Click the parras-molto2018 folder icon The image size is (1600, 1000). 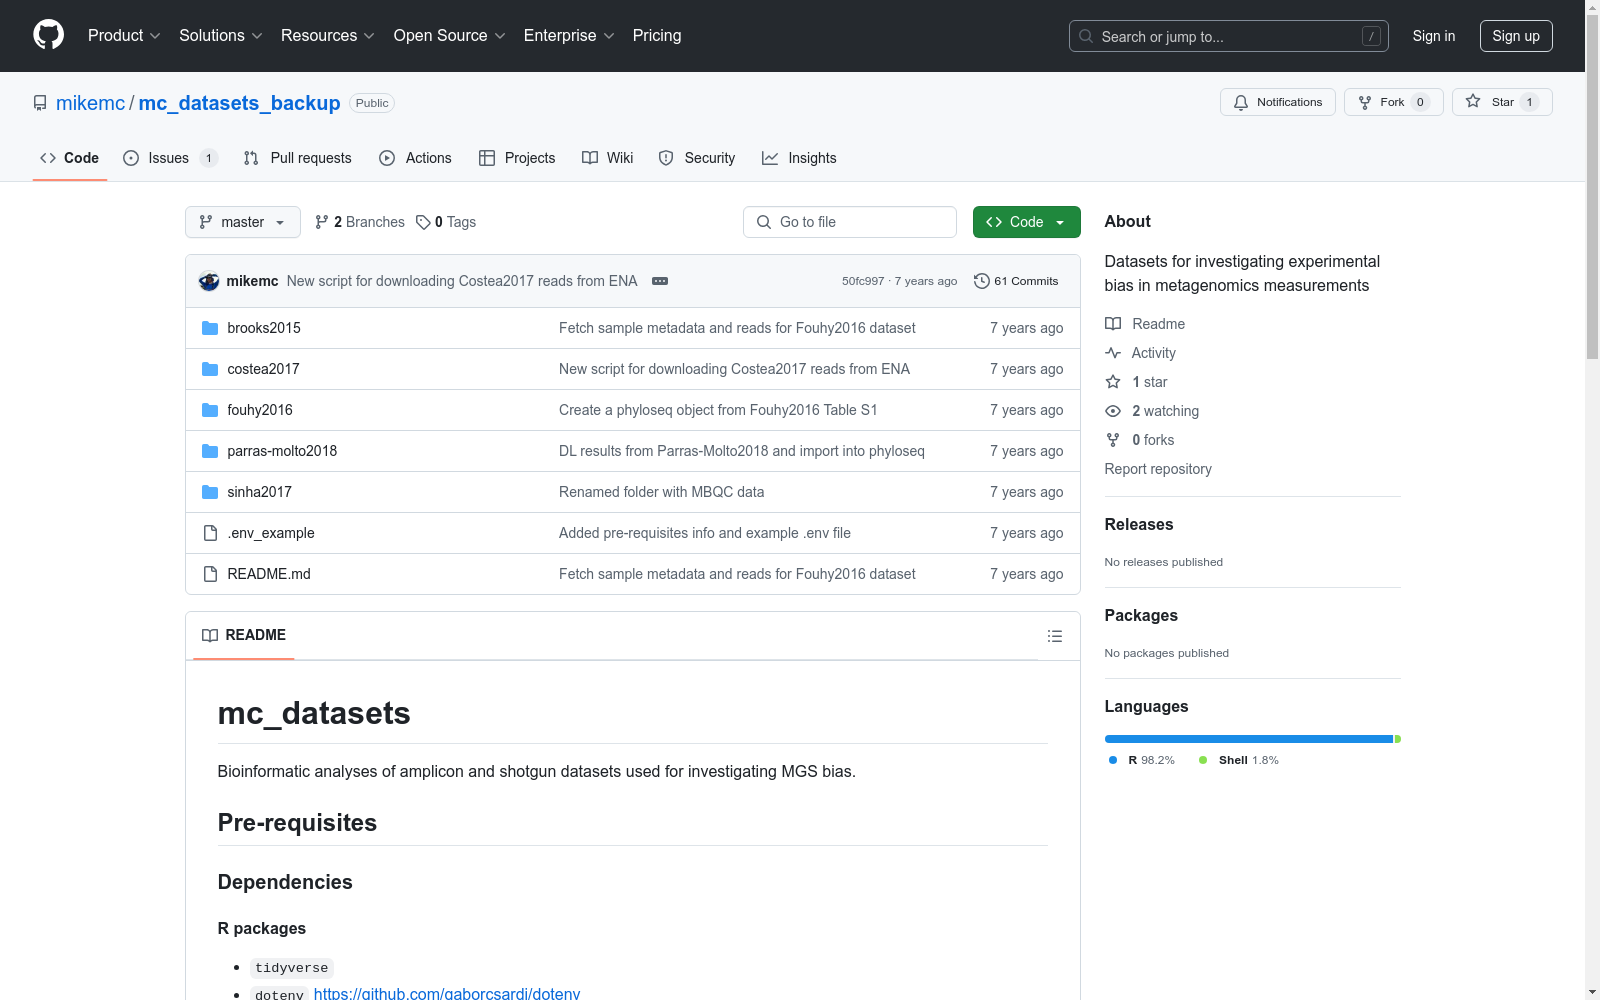210,451
